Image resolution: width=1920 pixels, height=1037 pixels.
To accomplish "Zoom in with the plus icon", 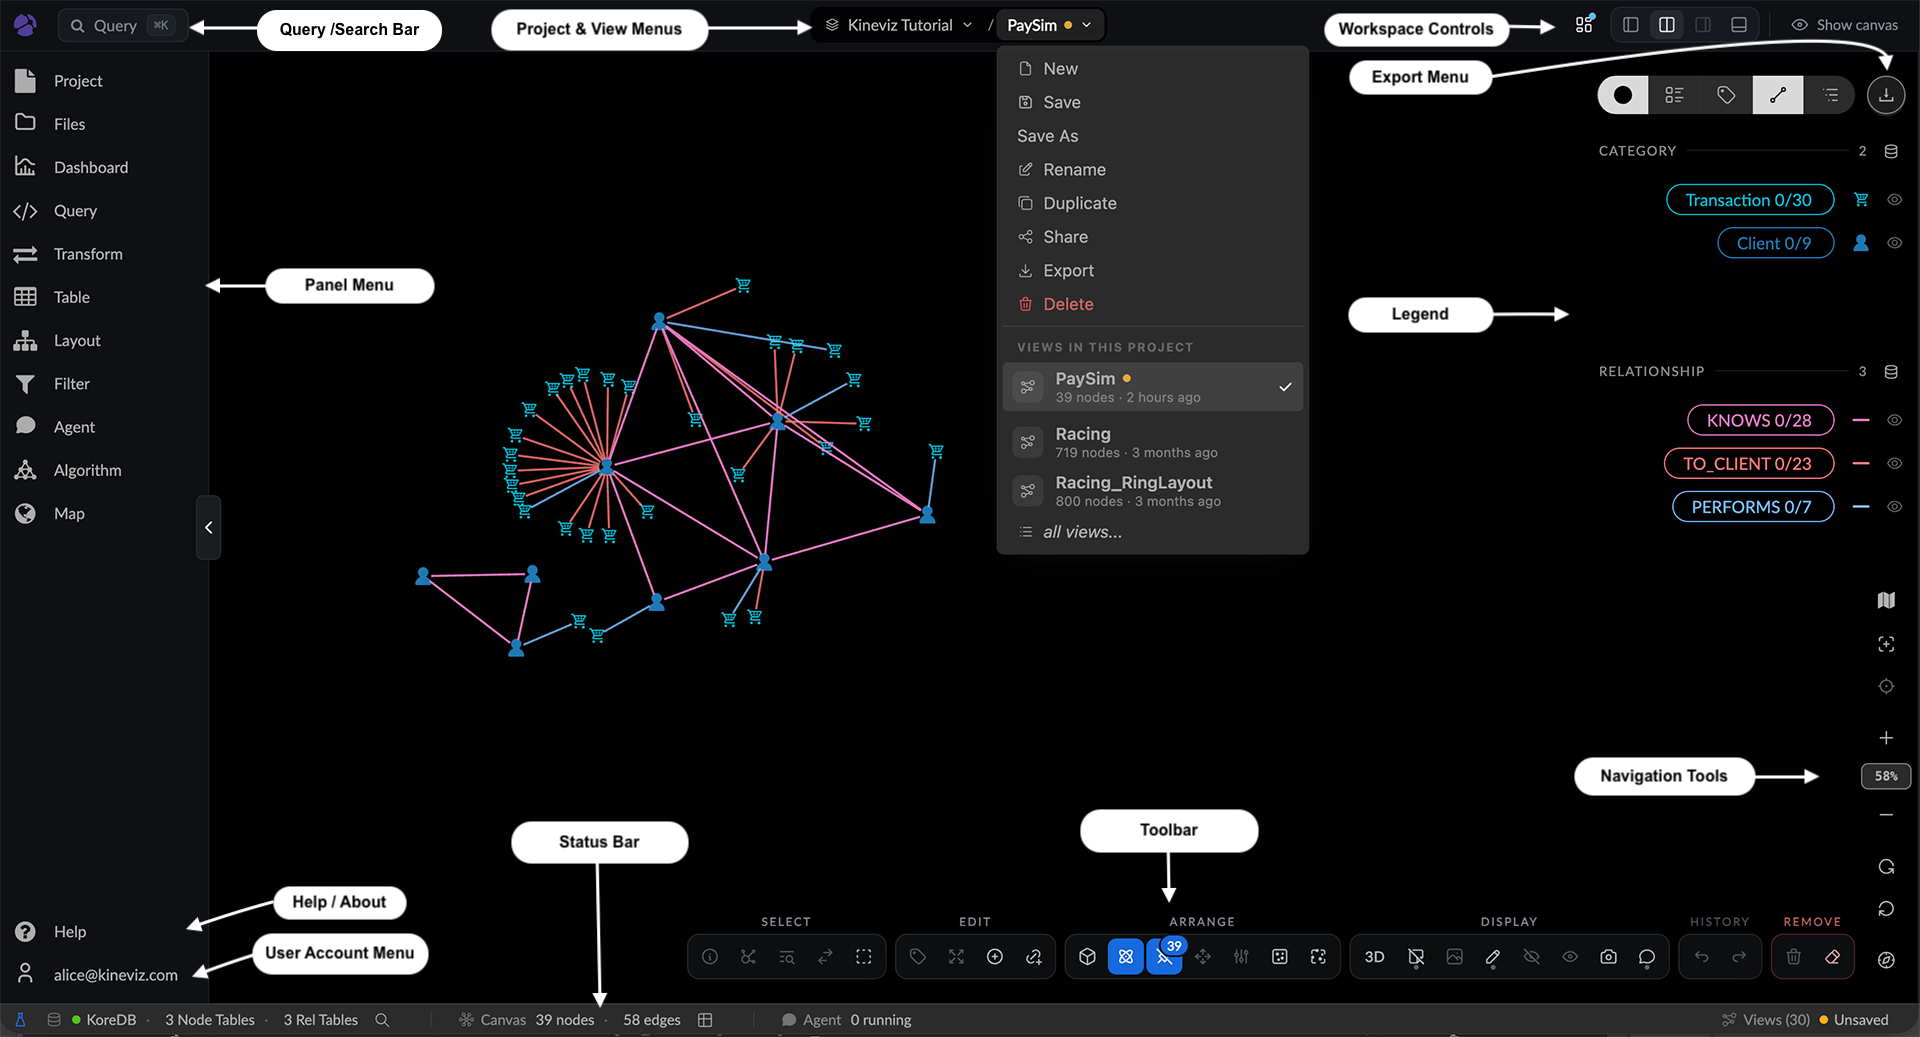I will point(1886,738).
